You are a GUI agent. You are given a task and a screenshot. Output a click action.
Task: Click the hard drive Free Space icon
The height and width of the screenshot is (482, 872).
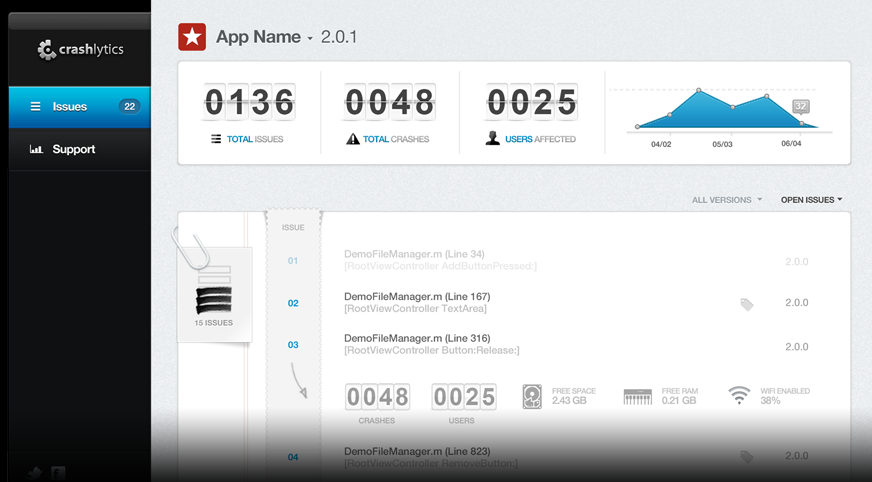(x=532, y=397)
